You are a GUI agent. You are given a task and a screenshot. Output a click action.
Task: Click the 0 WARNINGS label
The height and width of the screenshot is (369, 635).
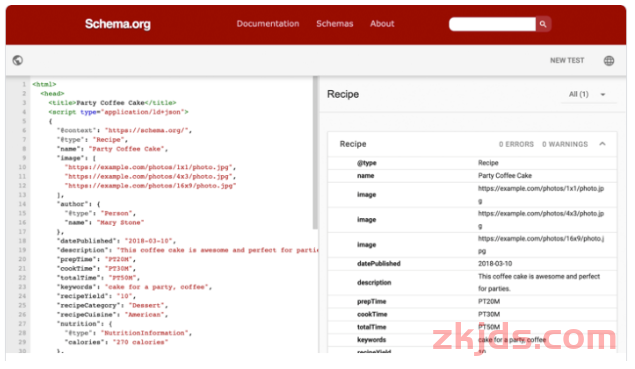coord(565,144)
